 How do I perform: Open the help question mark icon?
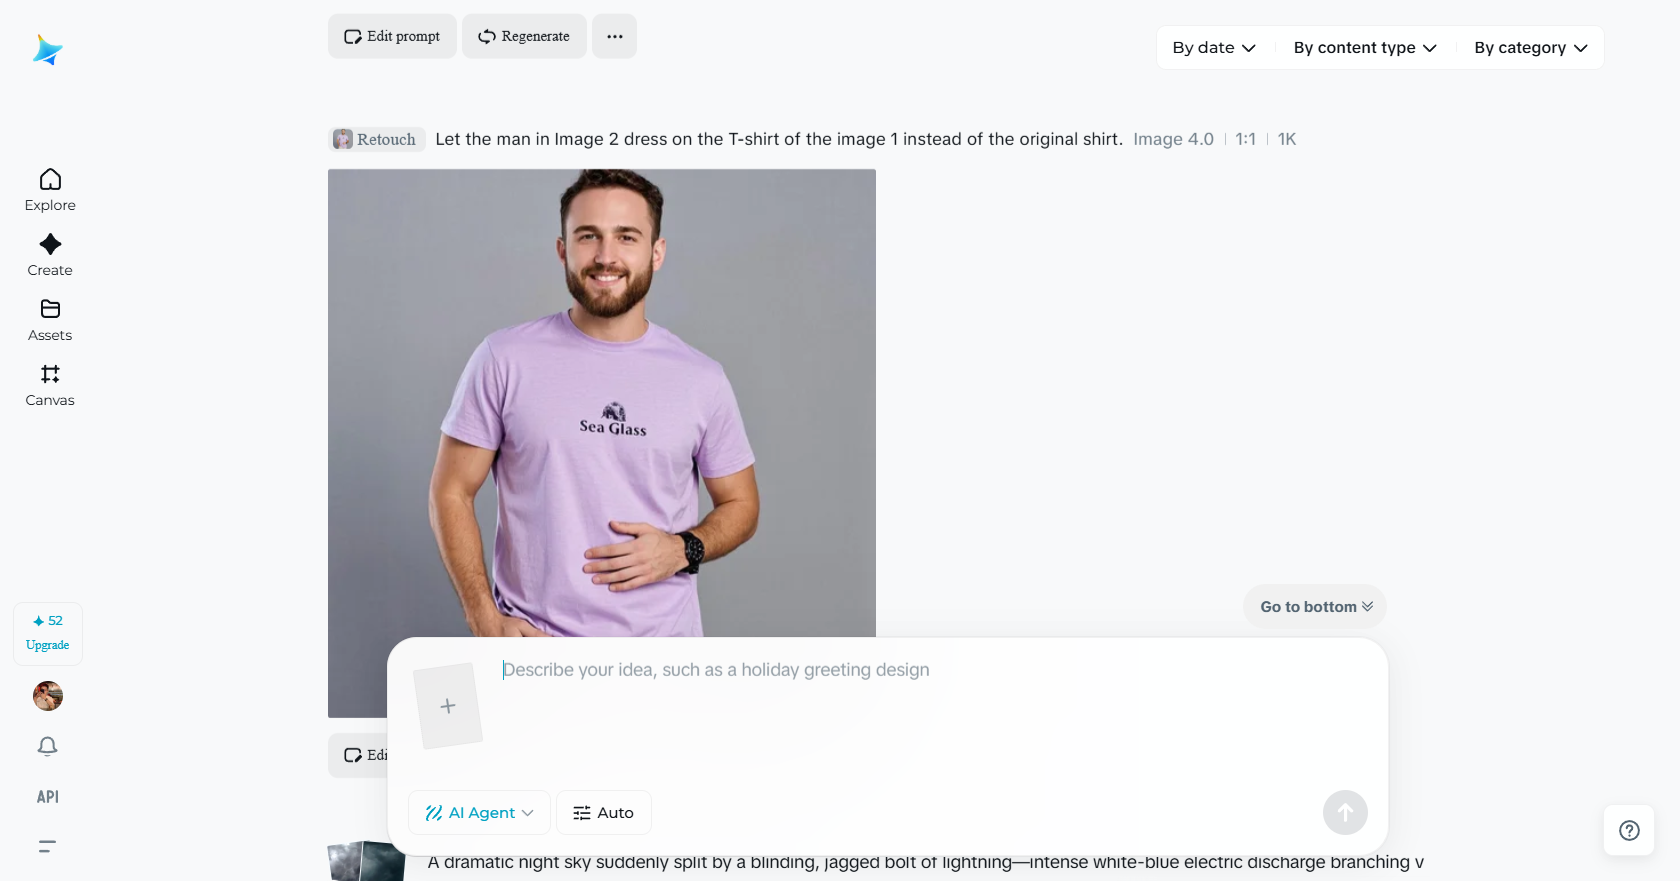tap(1629, 830)
